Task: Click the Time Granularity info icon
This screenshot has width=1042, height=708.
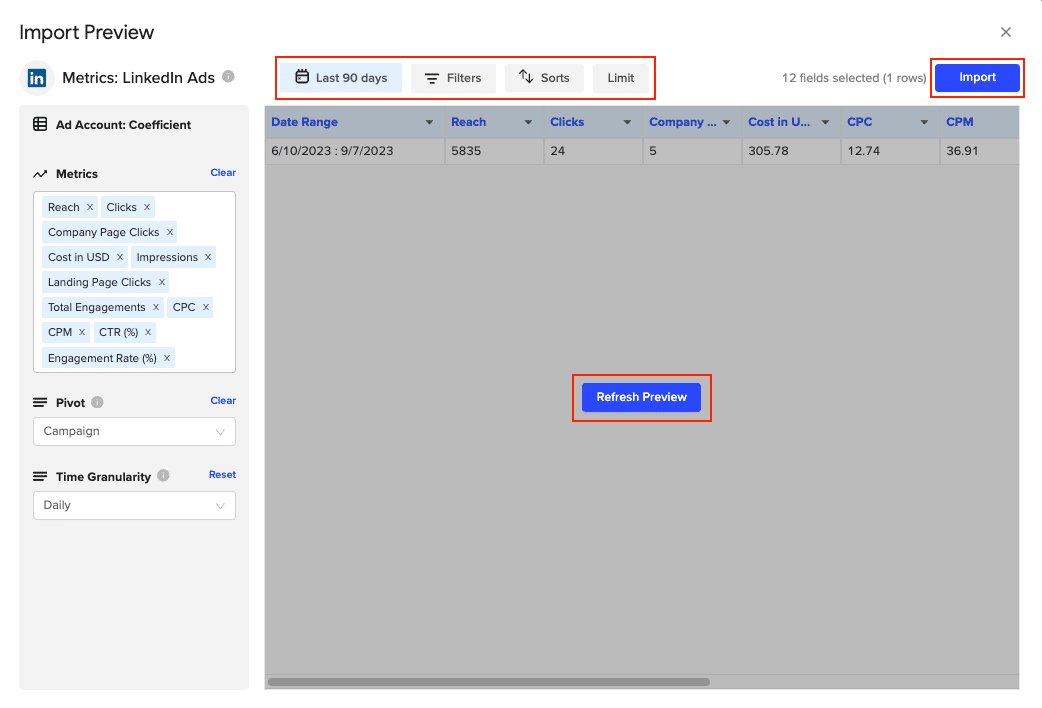Action: pyautogui.click(x=163, y=475)
